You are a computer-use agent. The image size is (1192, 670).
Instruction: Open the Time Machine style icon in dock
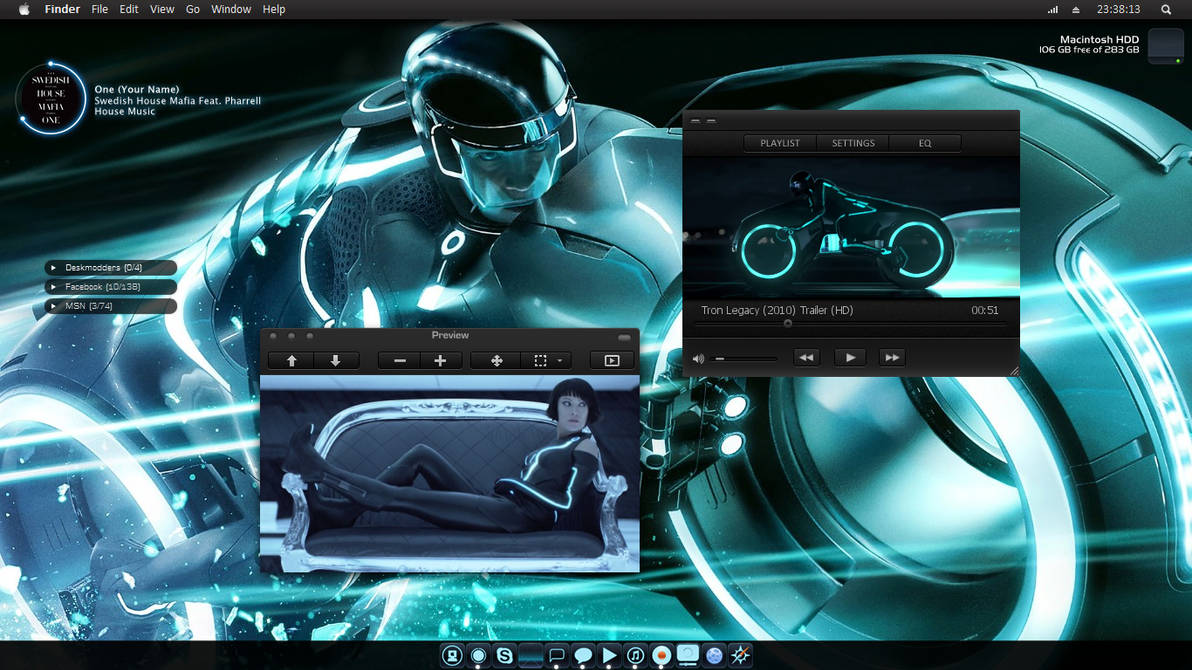688,655
